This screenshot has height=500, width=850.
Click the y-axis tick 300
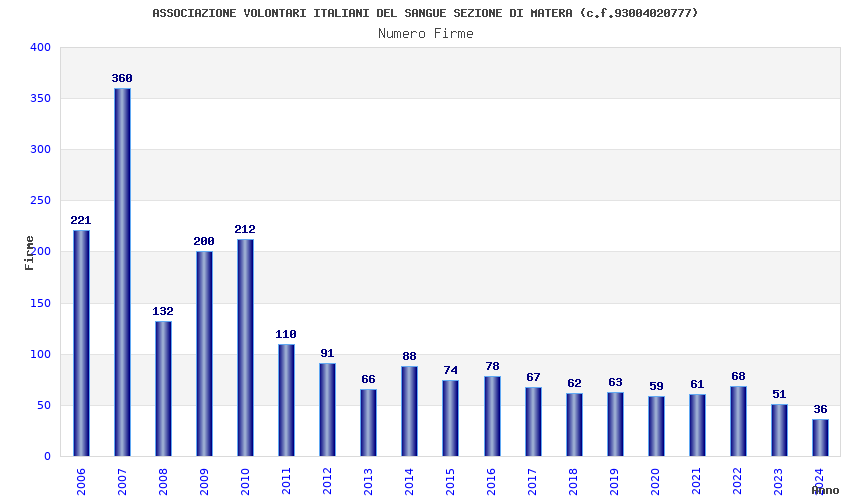(x=40, y=150)
